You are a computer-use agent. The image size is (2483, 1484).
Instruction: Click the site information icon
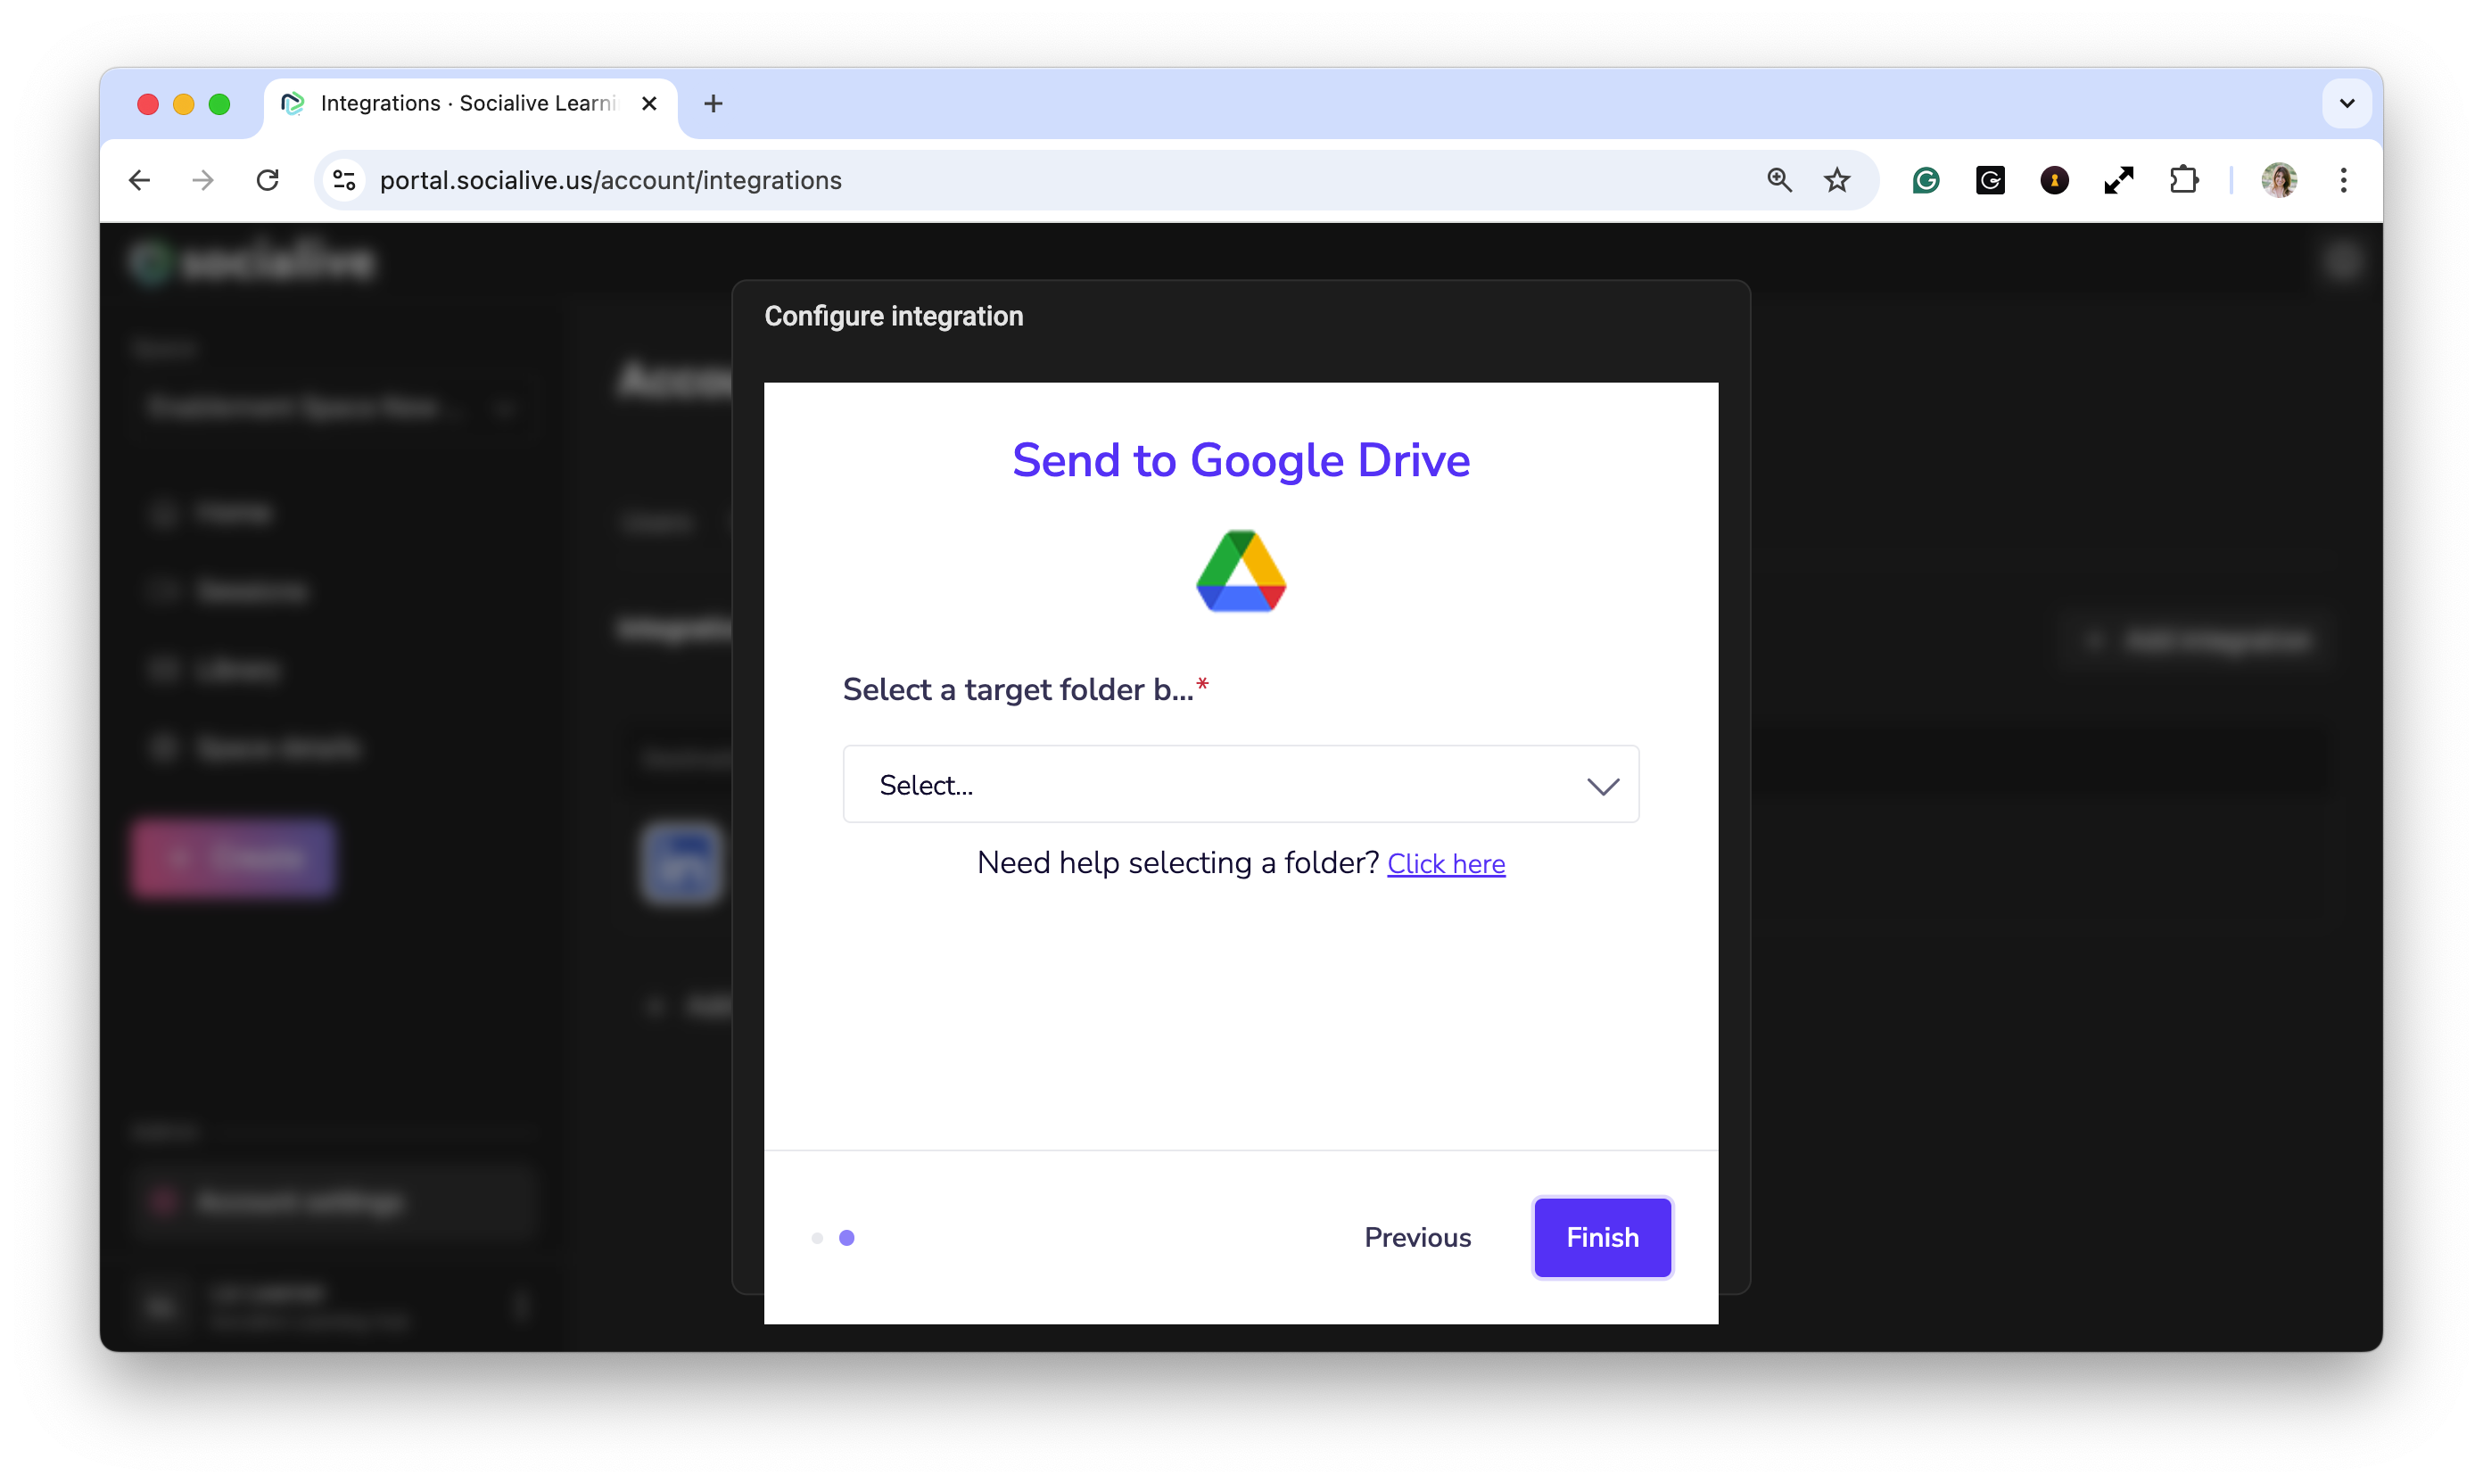click(344, 180)
